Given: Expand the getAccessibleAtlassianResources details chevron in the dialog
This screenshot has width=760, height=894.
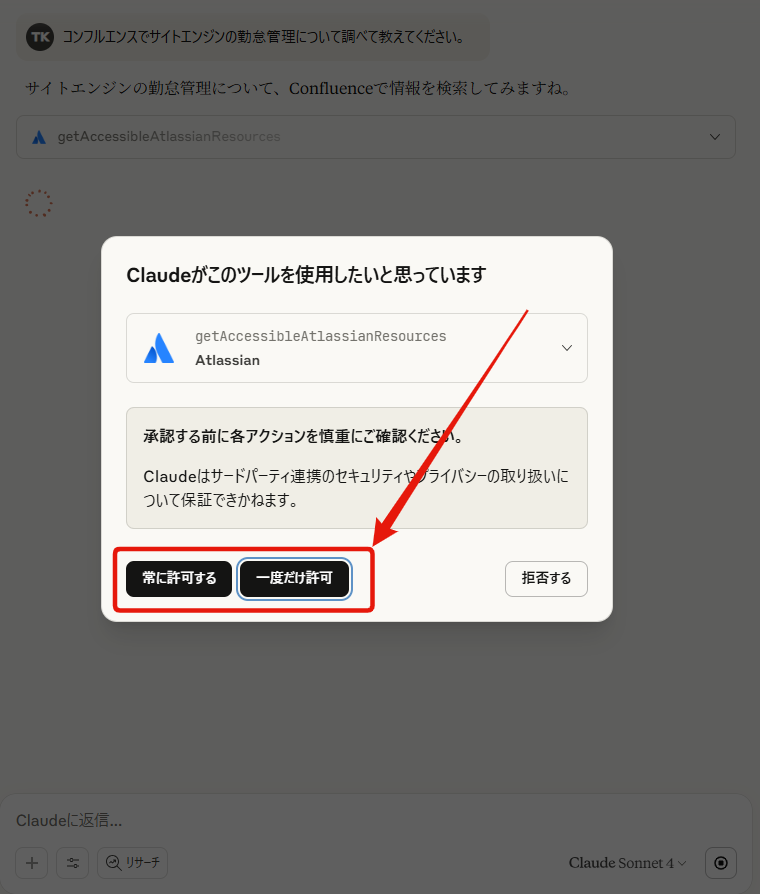Looking at the screenshot, I should tap(567, 348).
